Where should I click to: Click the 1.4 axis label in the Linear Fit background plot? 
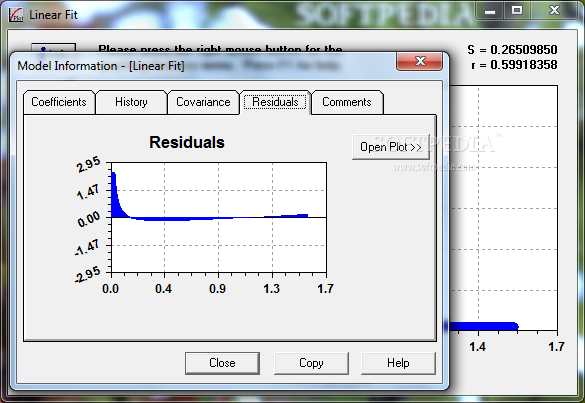478,347
